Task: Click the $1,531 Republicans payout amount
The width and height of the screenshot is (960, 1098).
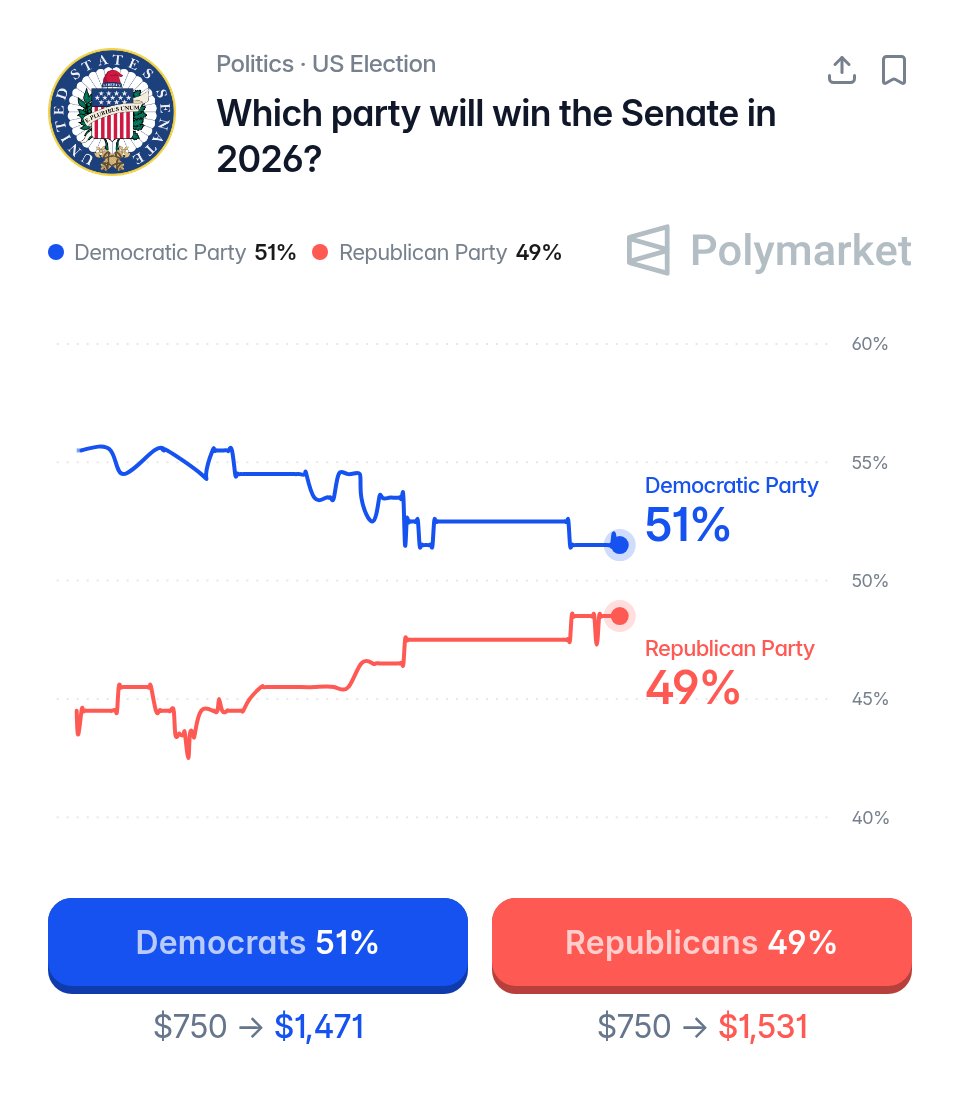Action: tap(763, 1027)
